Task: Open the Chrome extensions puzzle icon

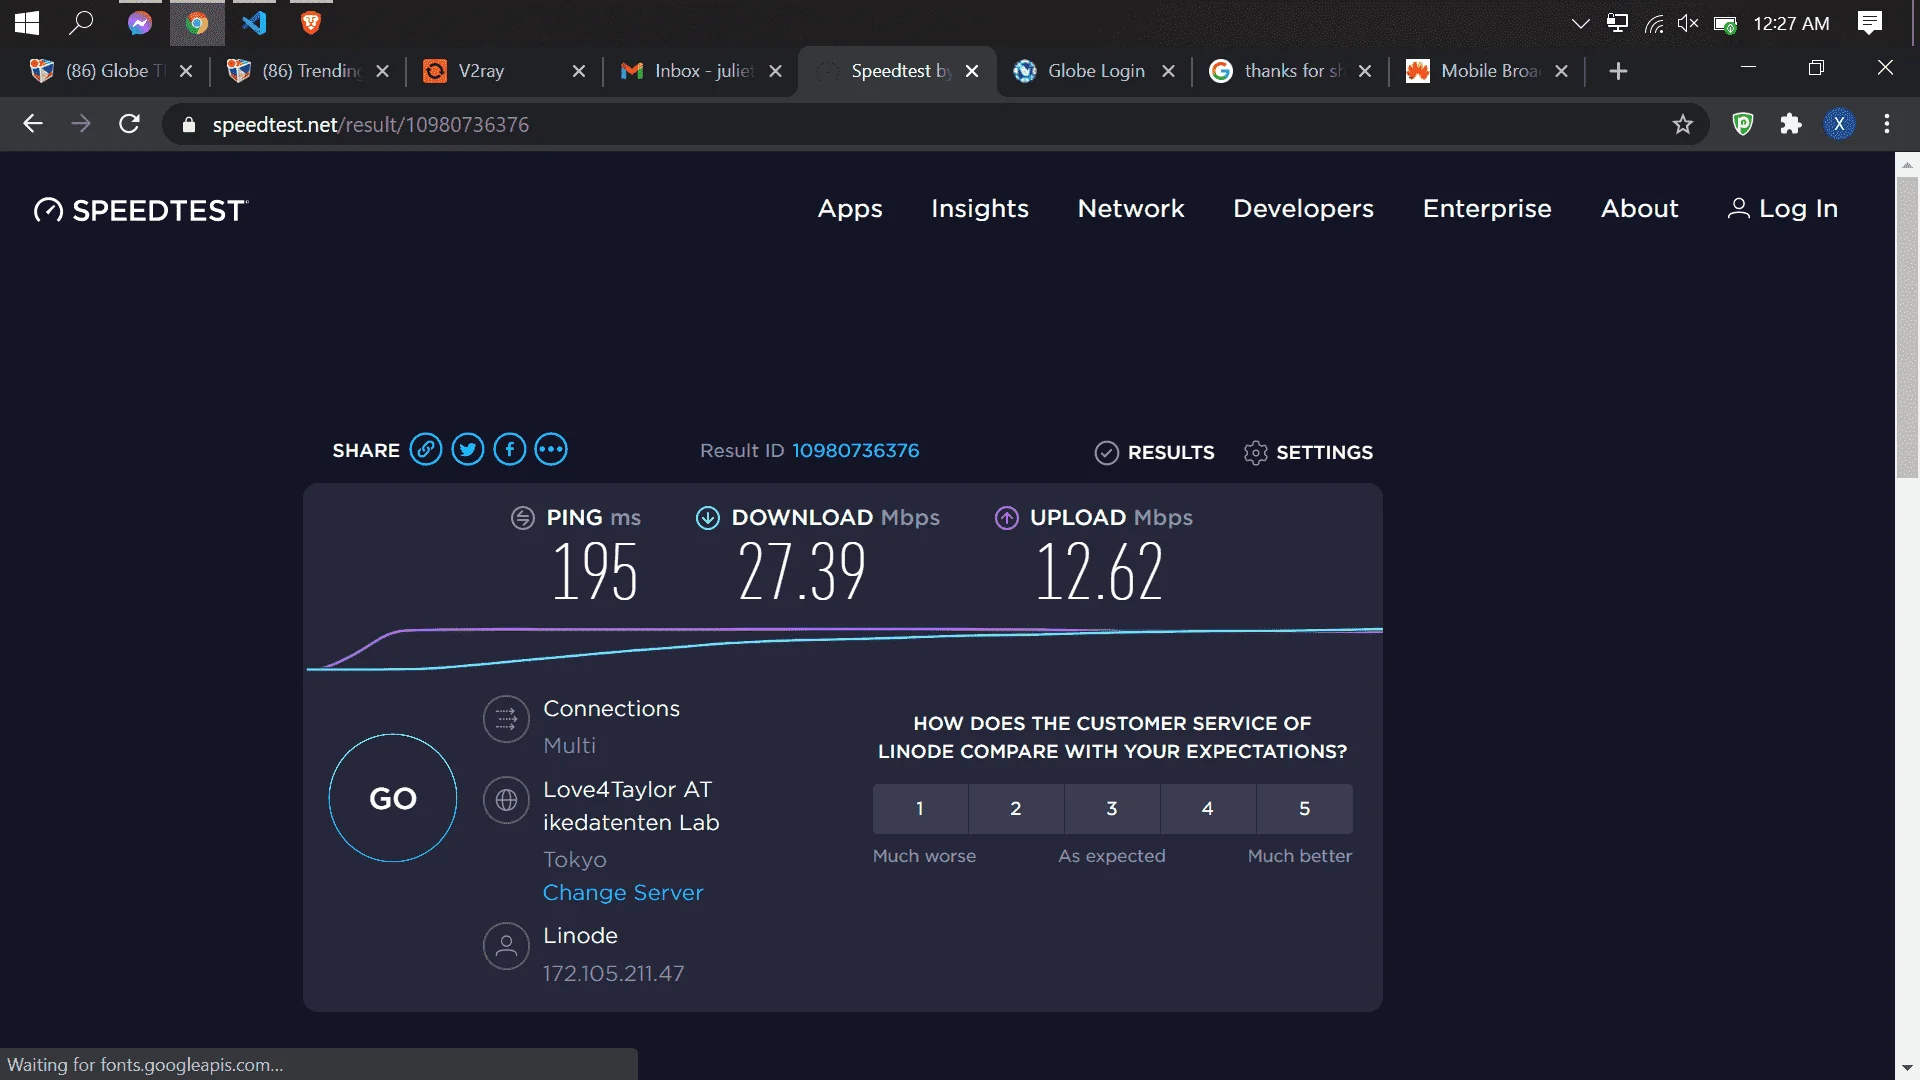Action: [x=1791, y=124]
